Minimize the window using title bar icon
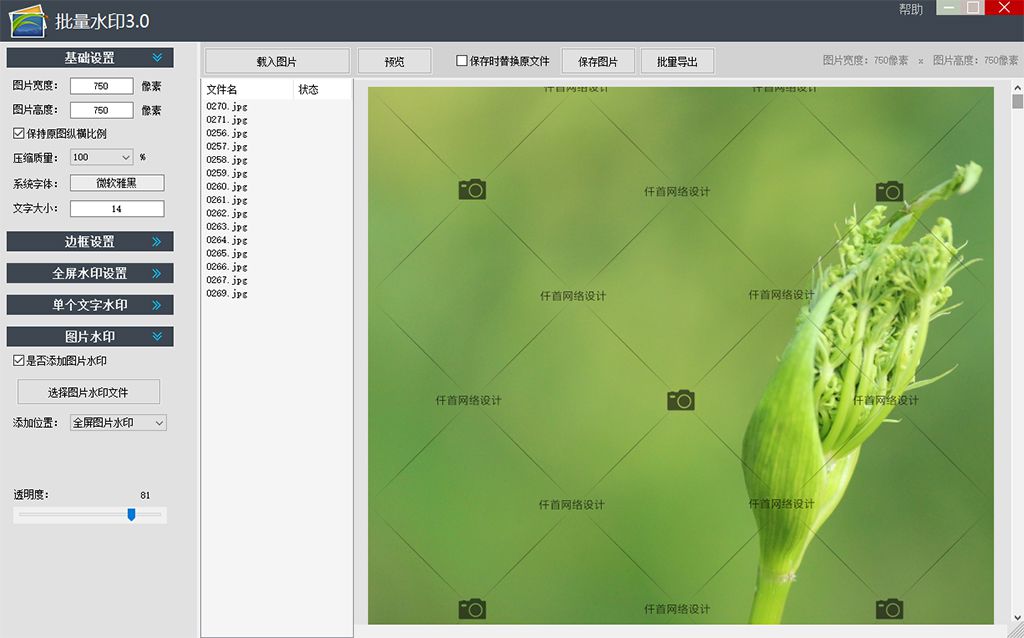 946,8
